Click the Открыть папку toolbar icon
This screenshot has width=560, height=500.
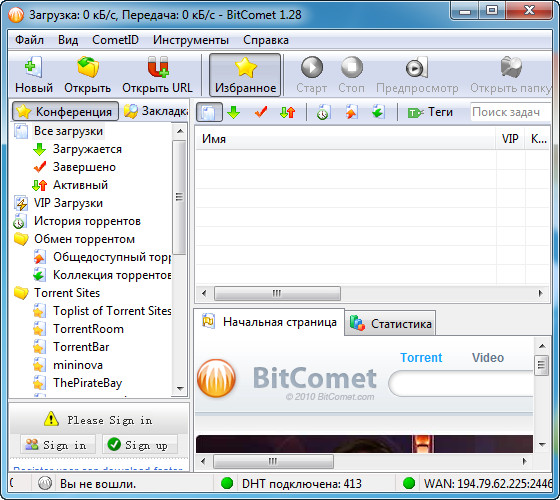[x=511, y=67]
